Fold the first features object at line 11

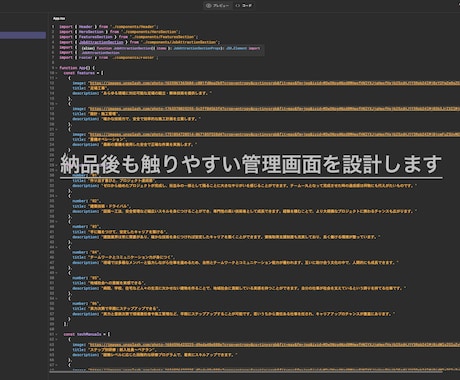tap(56, 78)
